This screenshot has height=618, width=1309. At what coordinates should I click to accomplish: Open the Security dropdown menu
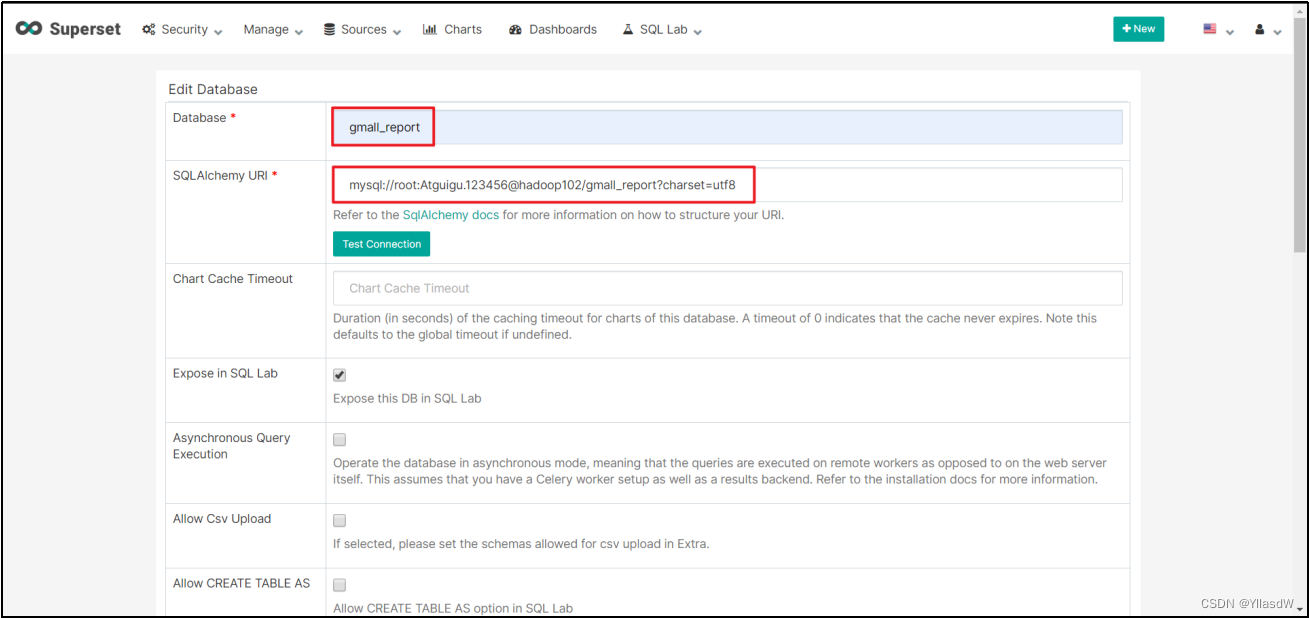pos(183,30)
